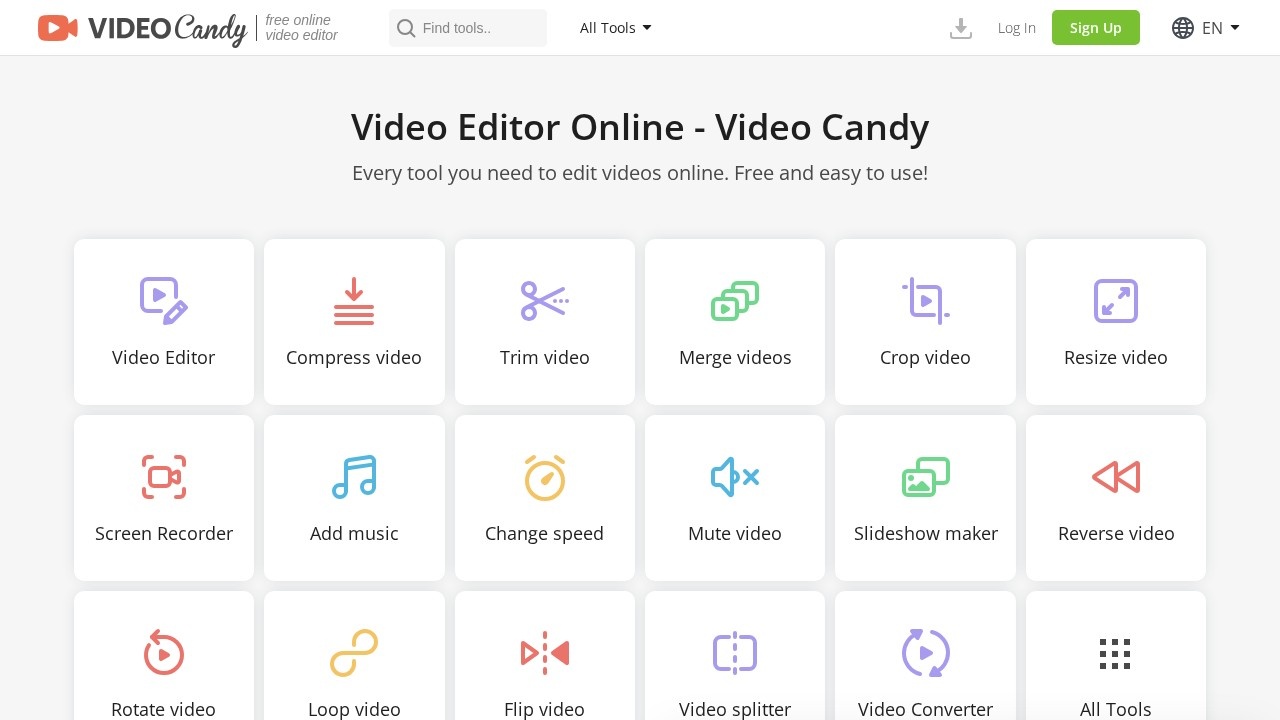Click the Add music label
Image resolution: width=1280 pixels, height=720 pixels.
[354, 533]
